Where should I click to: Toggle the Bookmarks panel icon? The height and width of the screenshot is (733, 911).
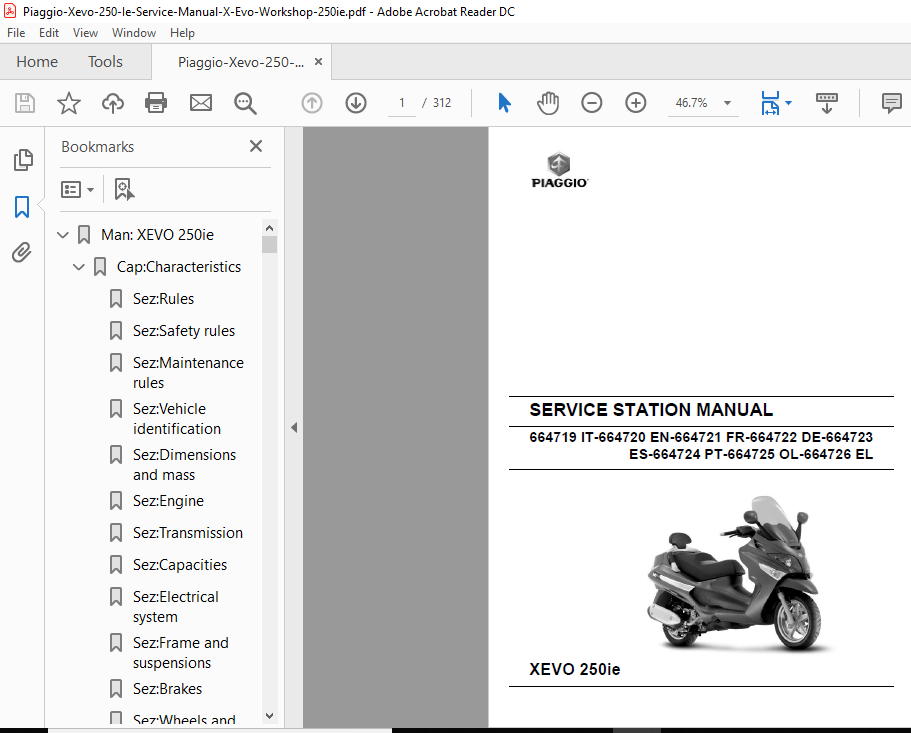(22, 206)
